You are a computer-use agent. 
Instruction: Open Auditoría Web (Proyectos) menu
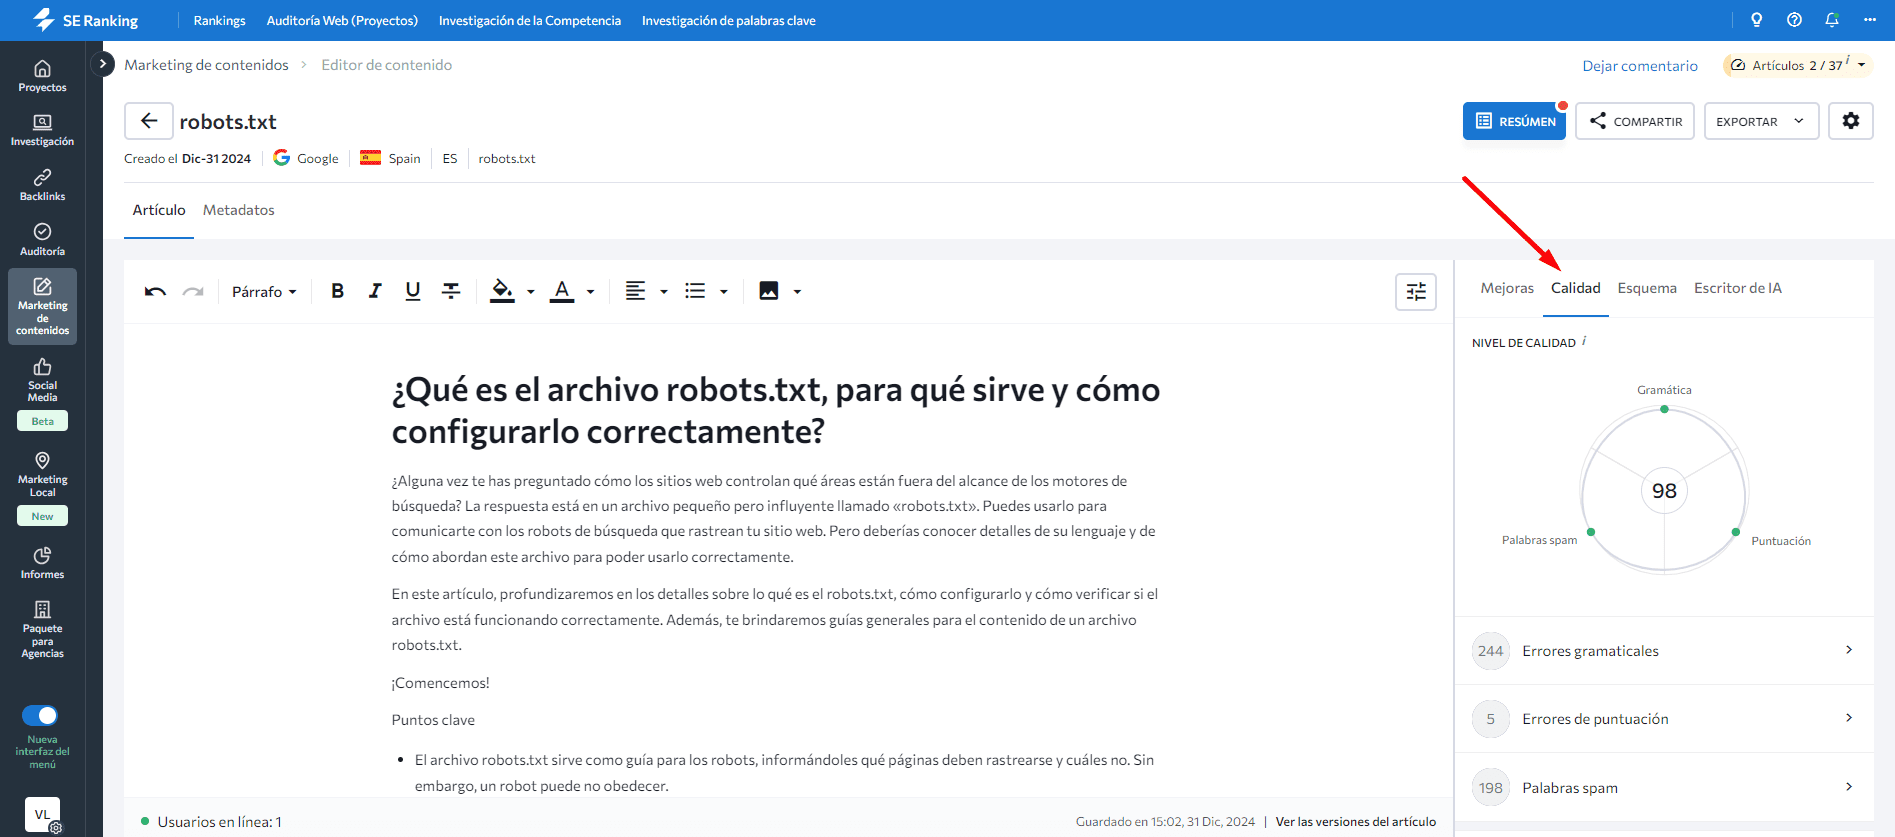click(342, 20)
